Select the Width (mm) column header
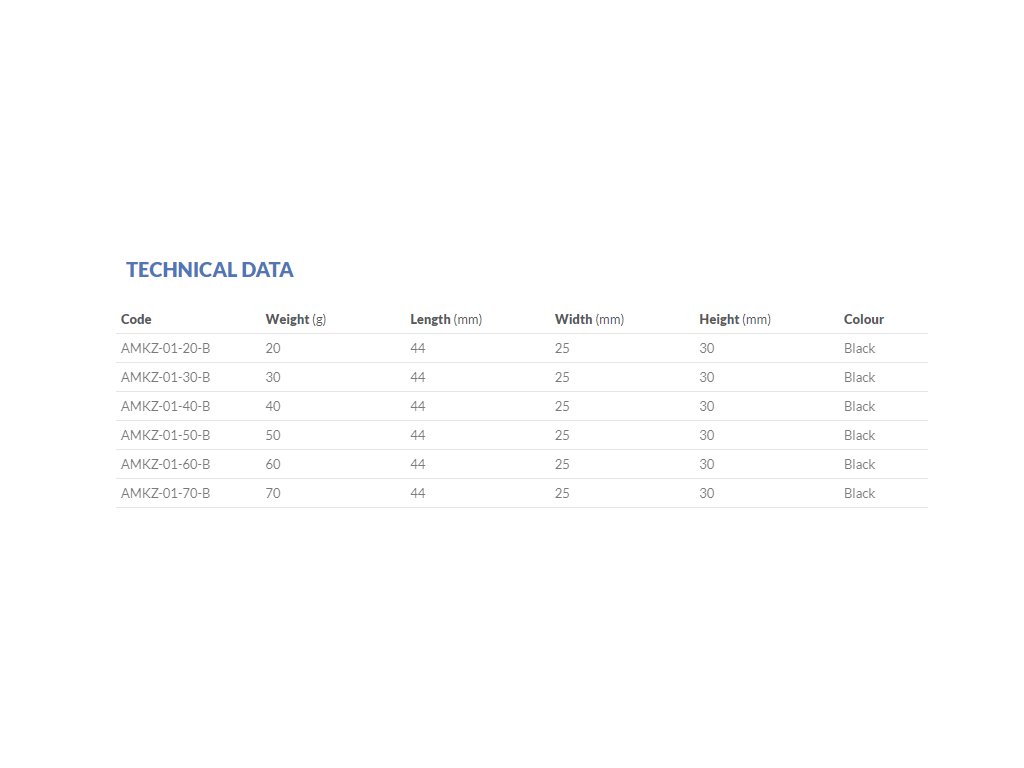The image size is (1024, 768). point(589,319)
